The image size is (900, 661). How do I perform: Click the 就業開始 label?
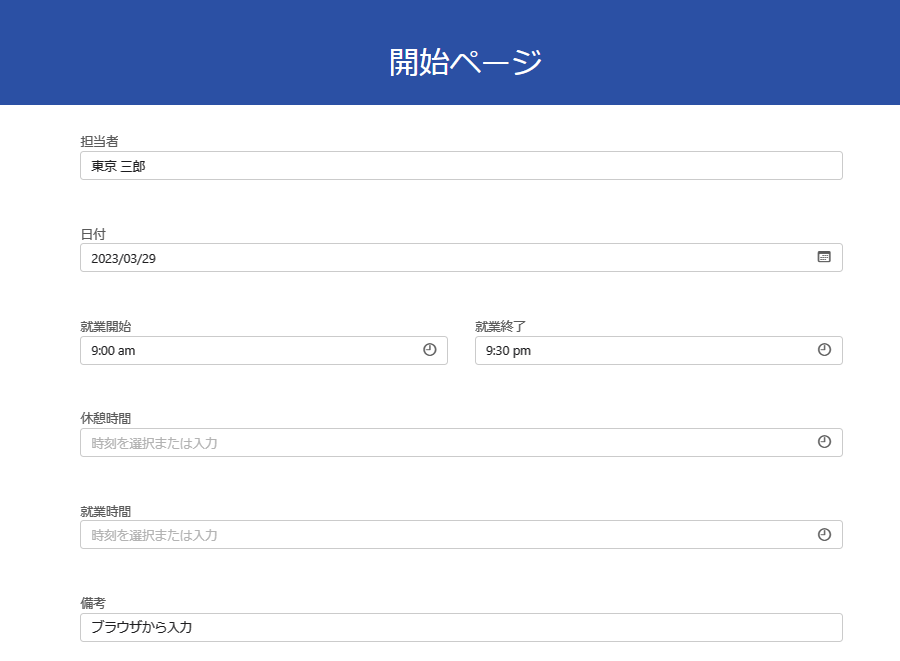click(x=105, y=326)
